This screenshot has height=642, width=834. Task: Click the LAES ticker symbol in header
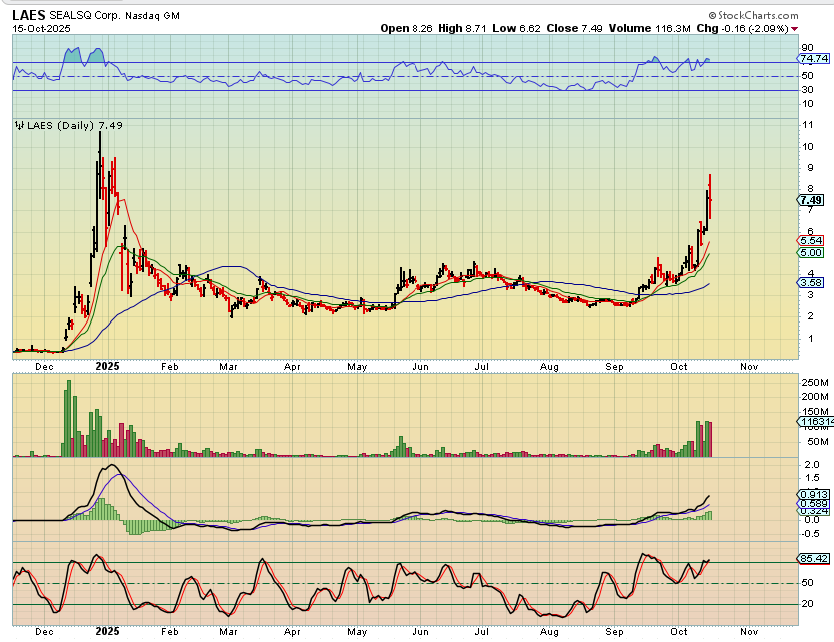coord(29,15)
